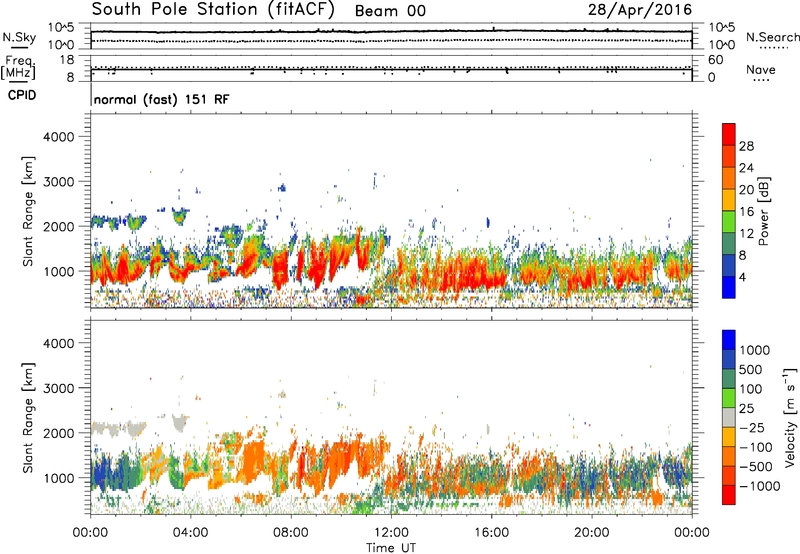The image size is (800, 554).
Task: Click the 16:00 time axis label
Action: pyautogui.click(x=492, y=533)
